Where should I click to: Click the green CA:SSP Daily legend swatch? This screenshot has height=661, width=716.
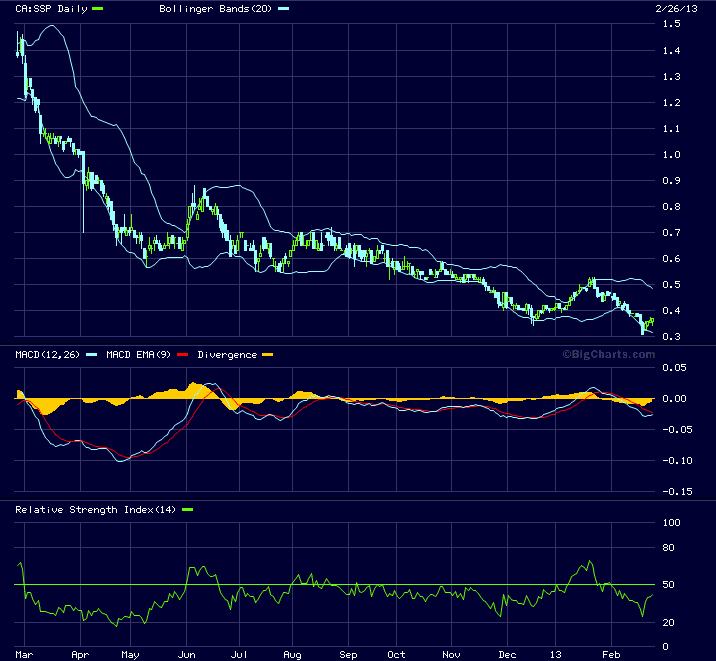97,9
